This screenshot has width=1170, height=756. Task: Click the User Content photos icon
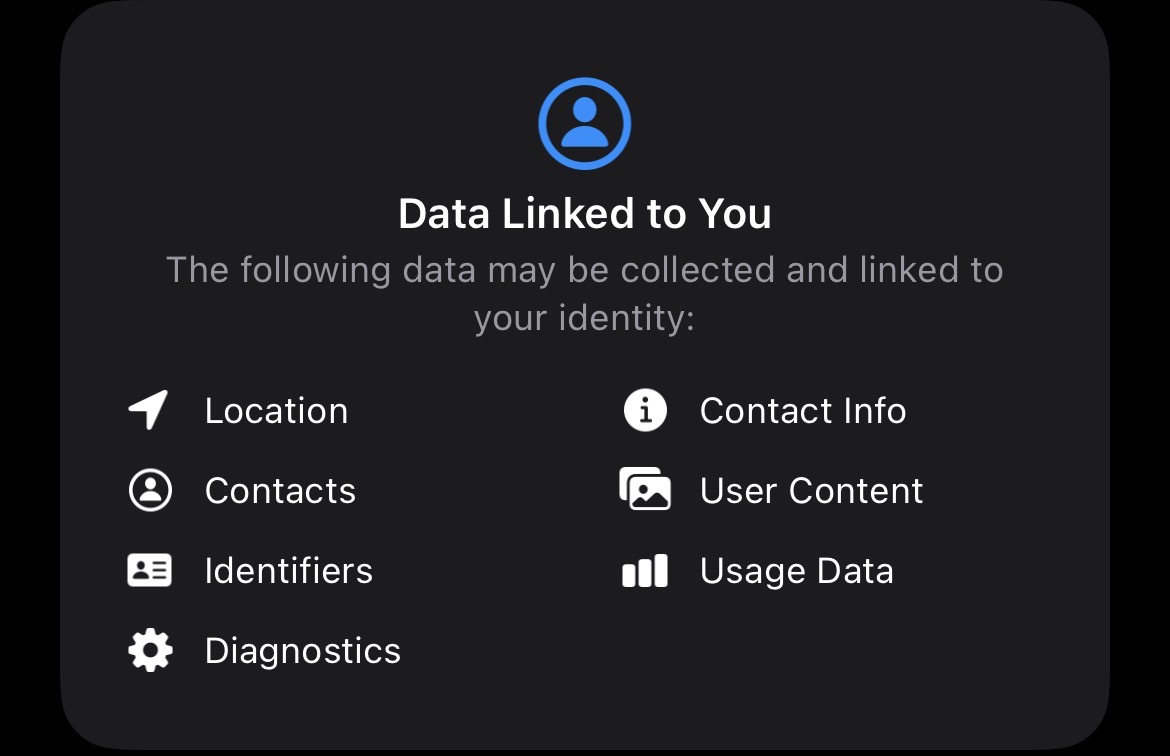coord(645,490)
